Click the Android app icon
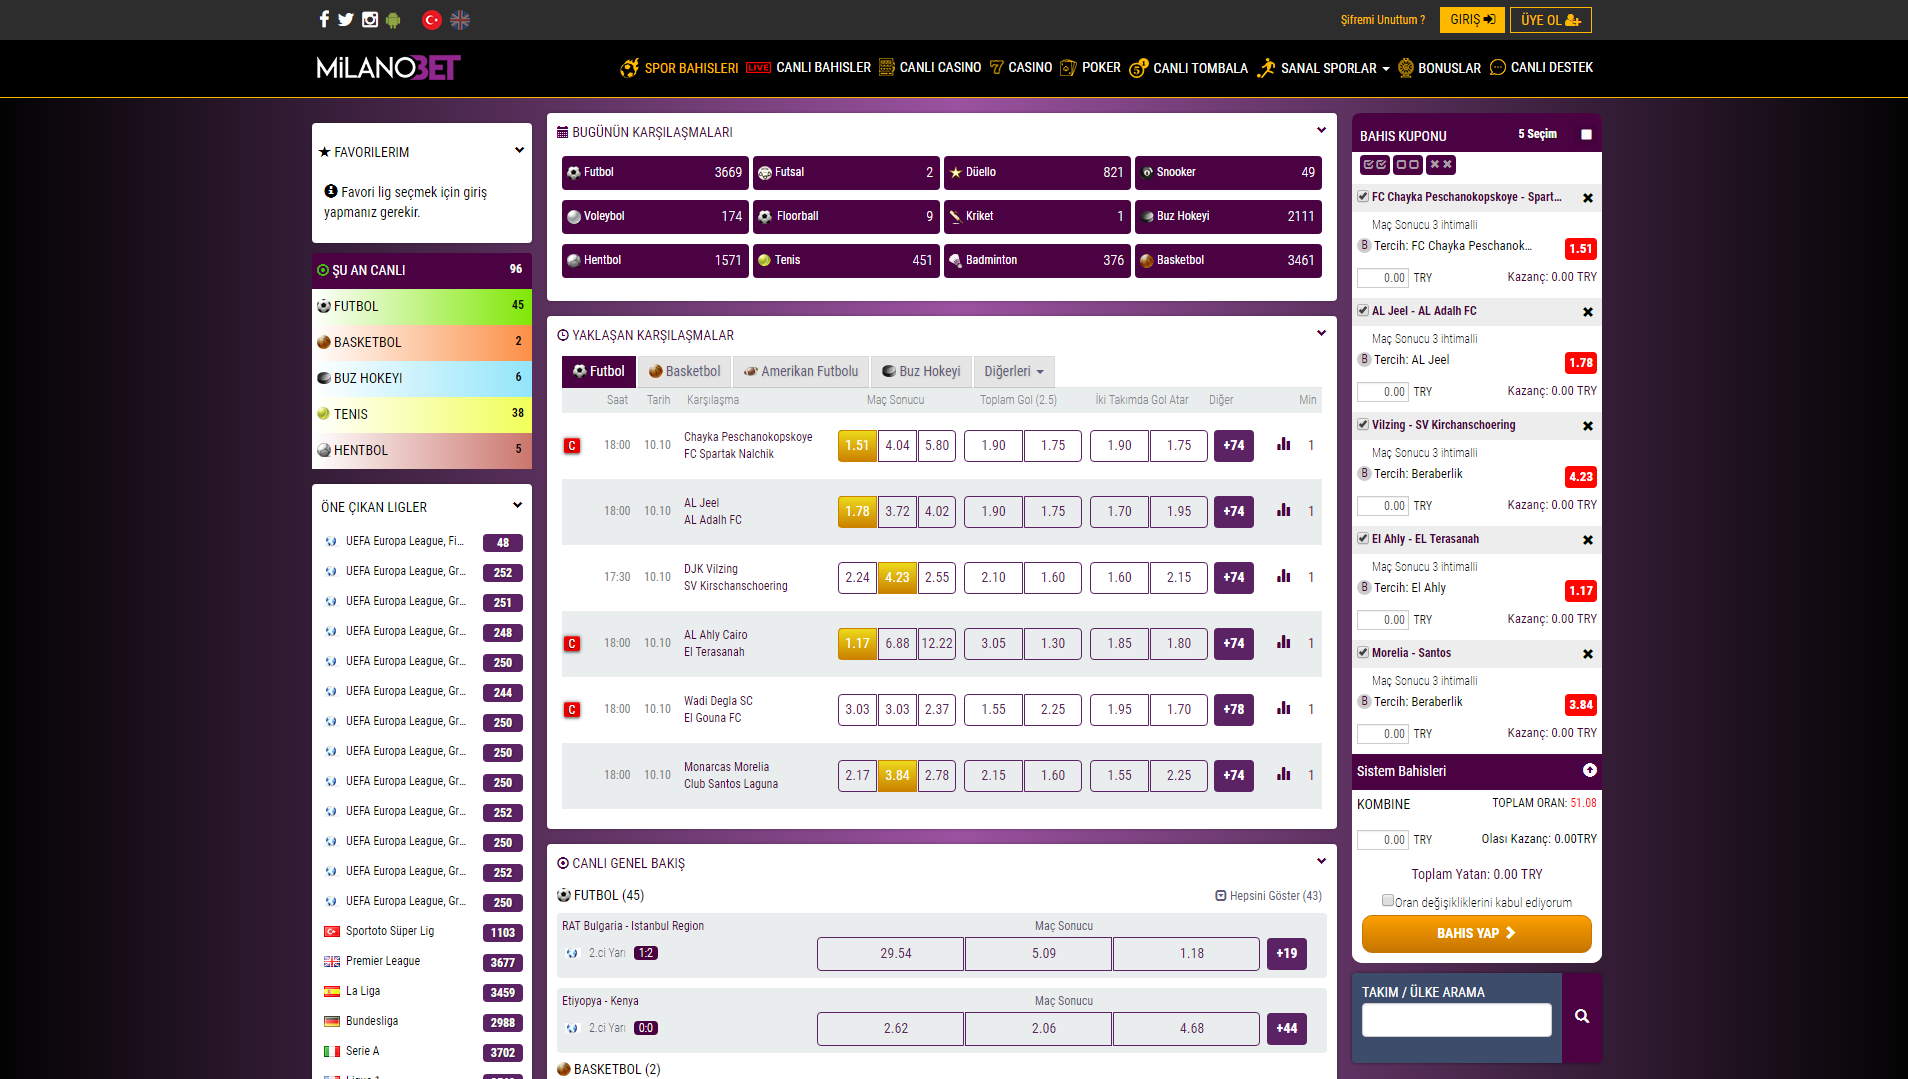1908x1079 pixels. [x=393, y=20]
